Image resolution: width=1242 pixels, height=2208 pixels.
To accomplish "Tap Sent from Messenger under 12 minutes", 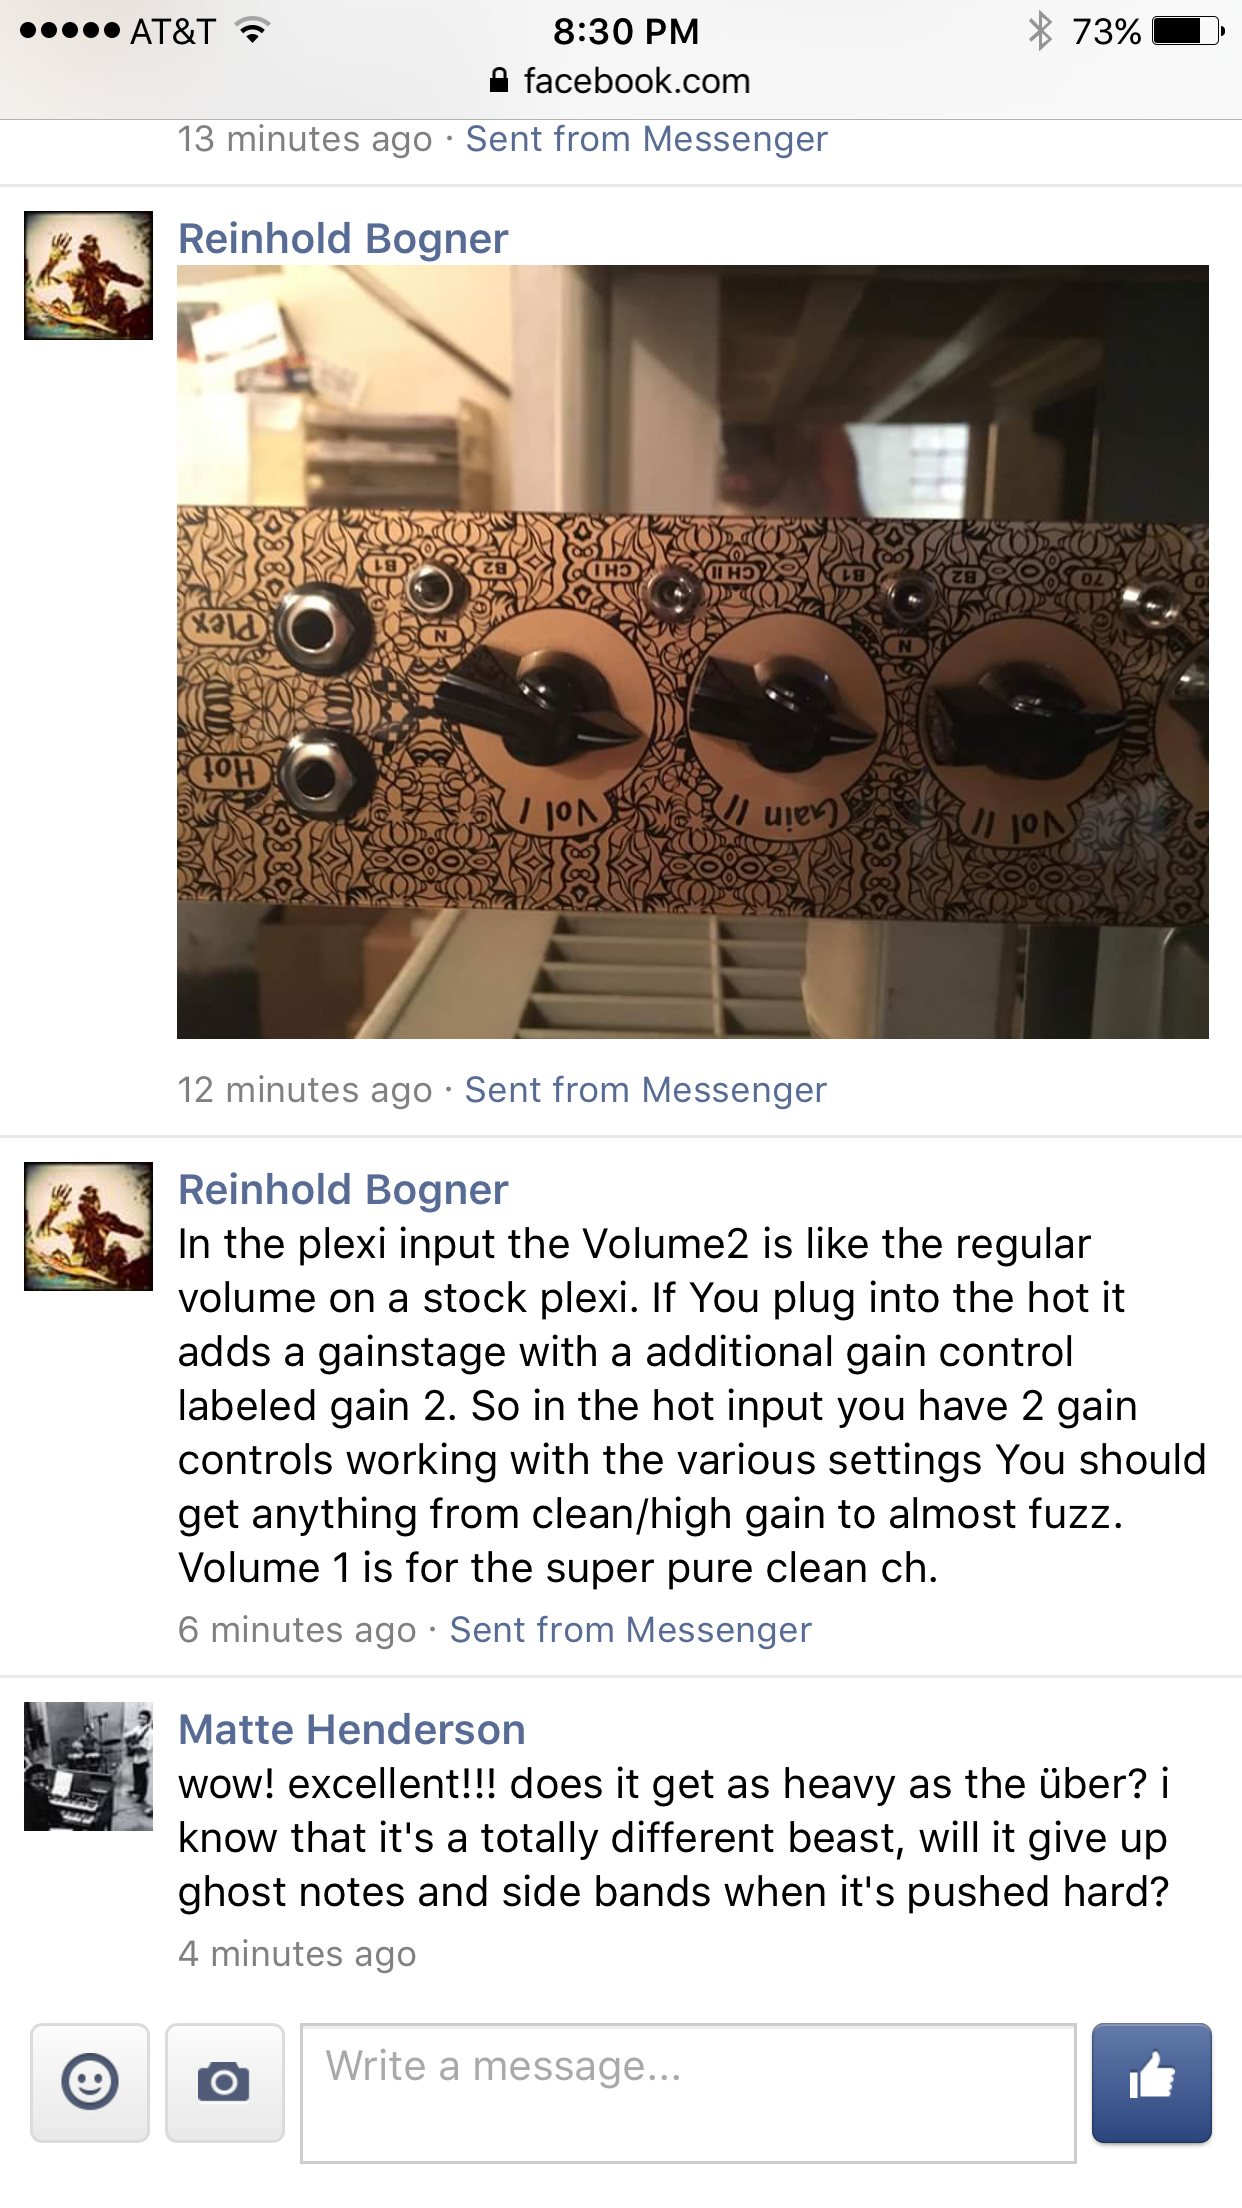I will 646,1090.
